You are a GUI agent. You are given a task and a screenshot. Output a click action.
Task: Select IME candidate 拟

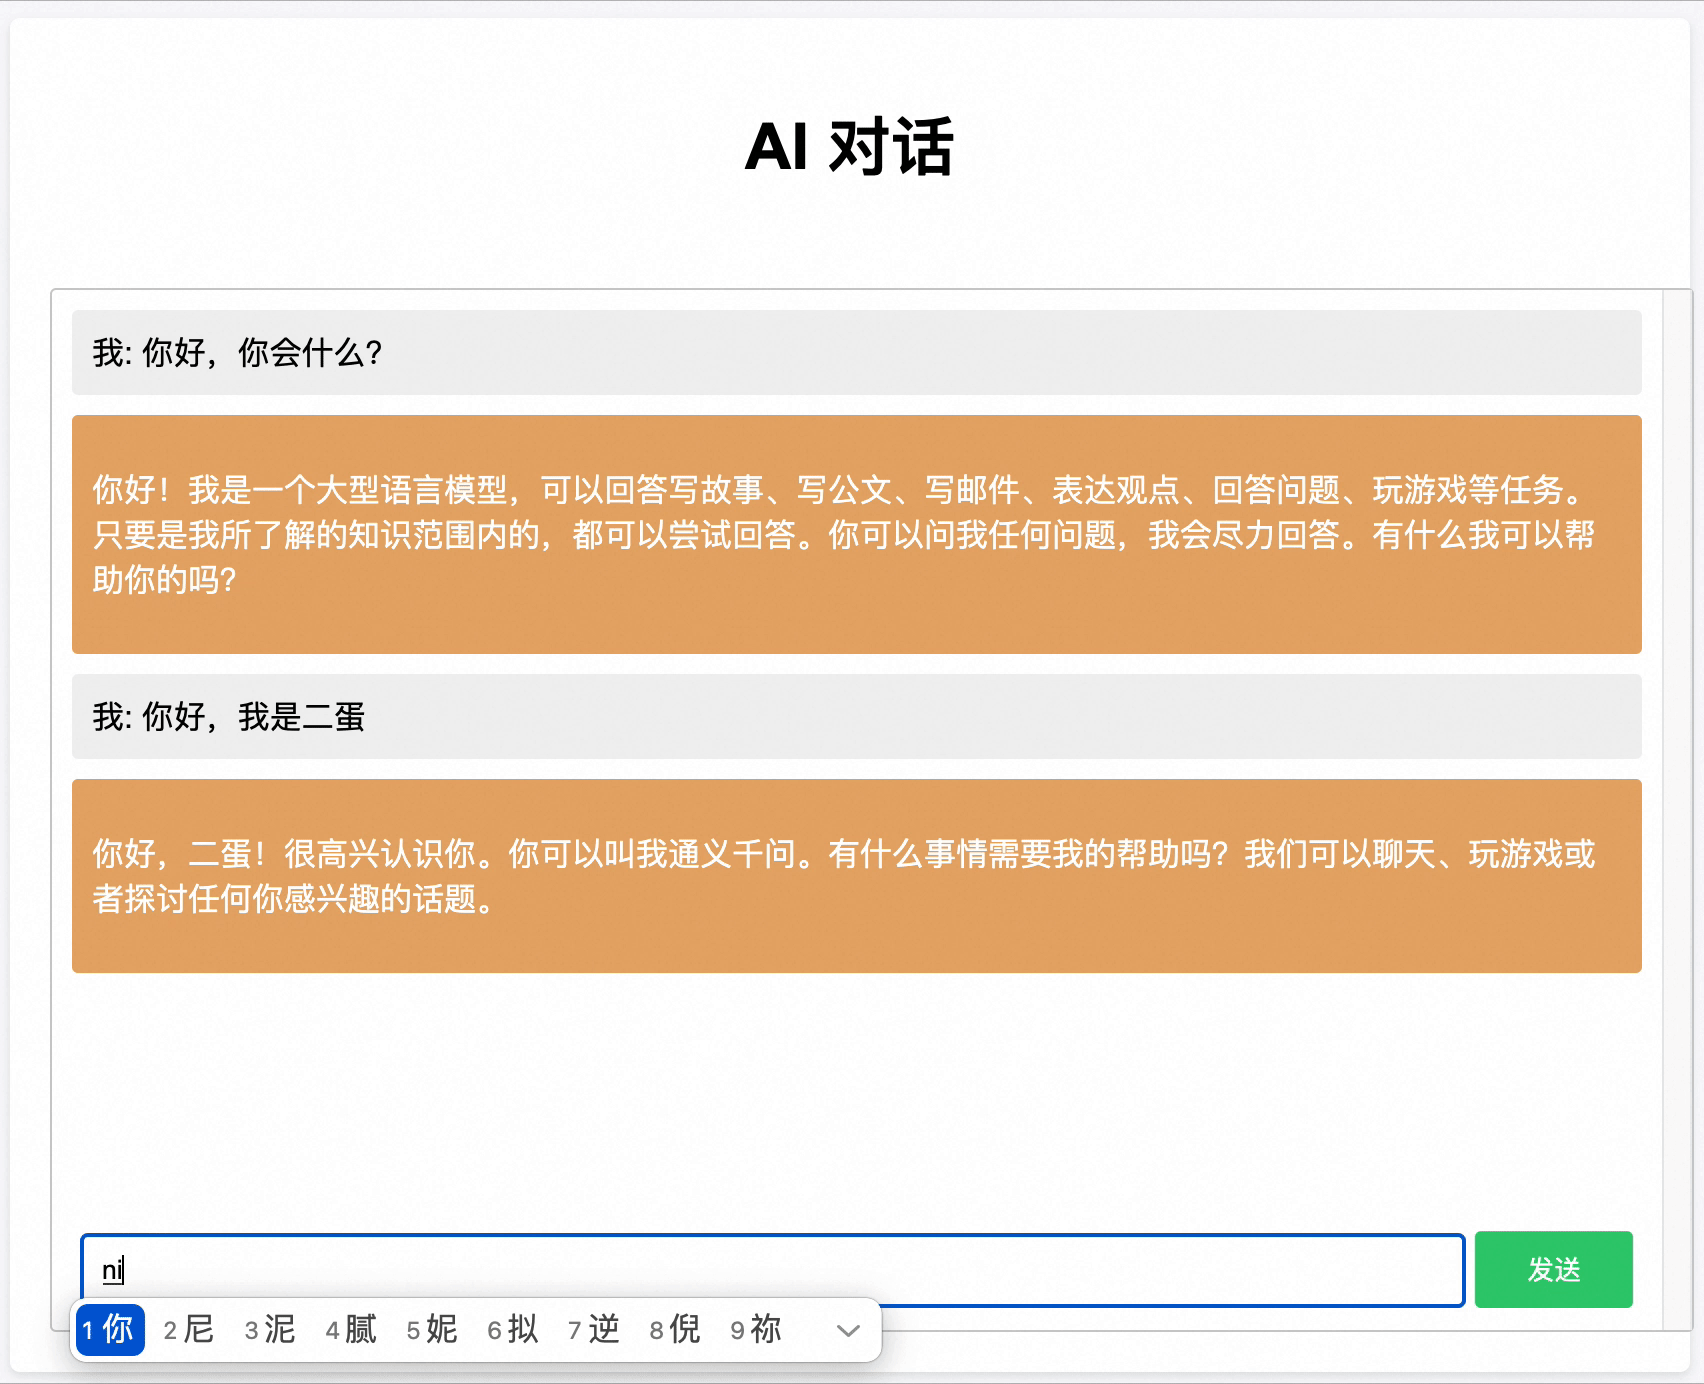(514, 1330)
